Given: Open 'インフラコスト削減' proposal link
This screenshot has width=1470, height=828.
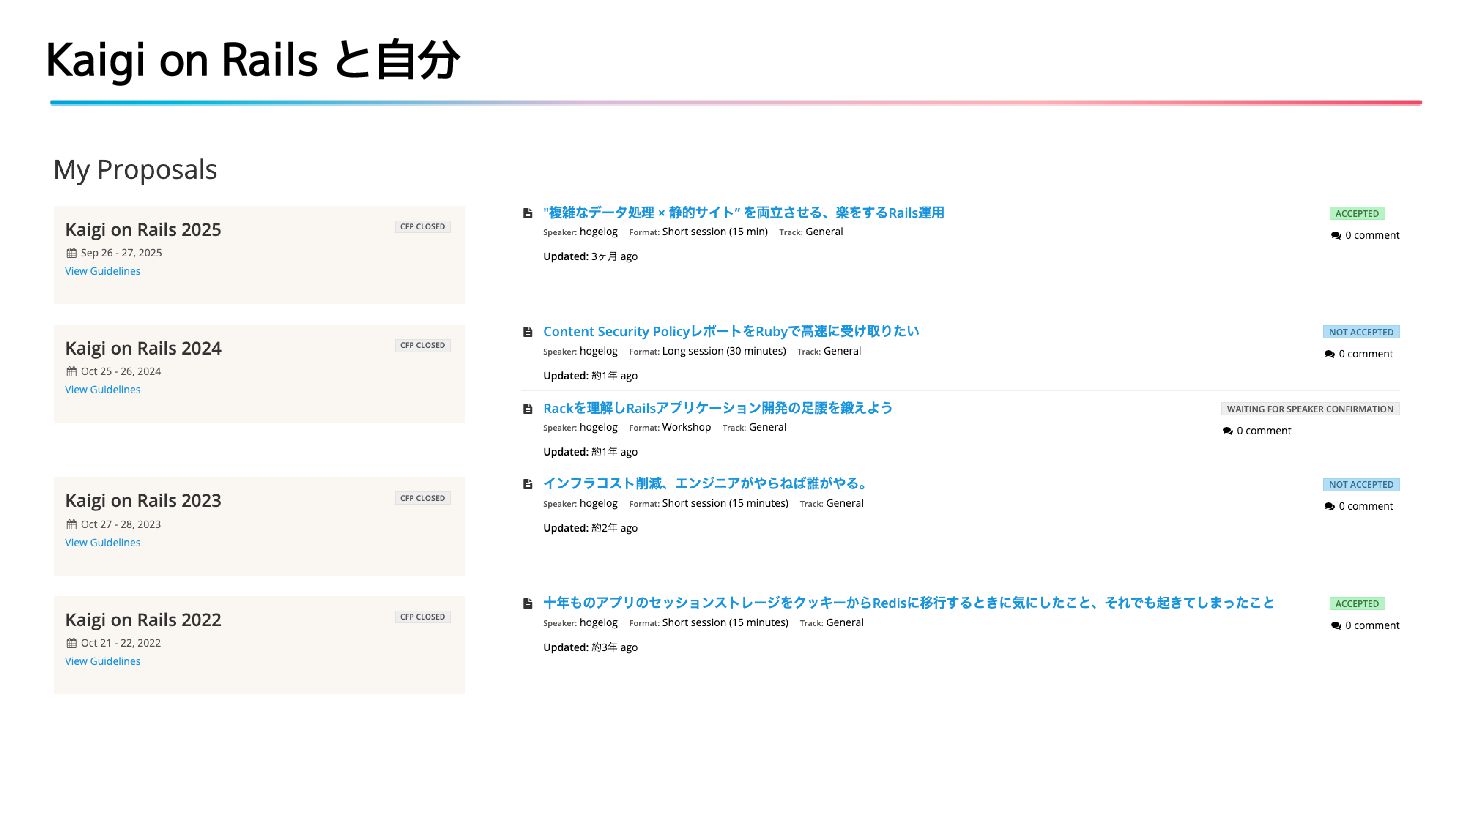Looking at the screenshot, I should (706, 484).
